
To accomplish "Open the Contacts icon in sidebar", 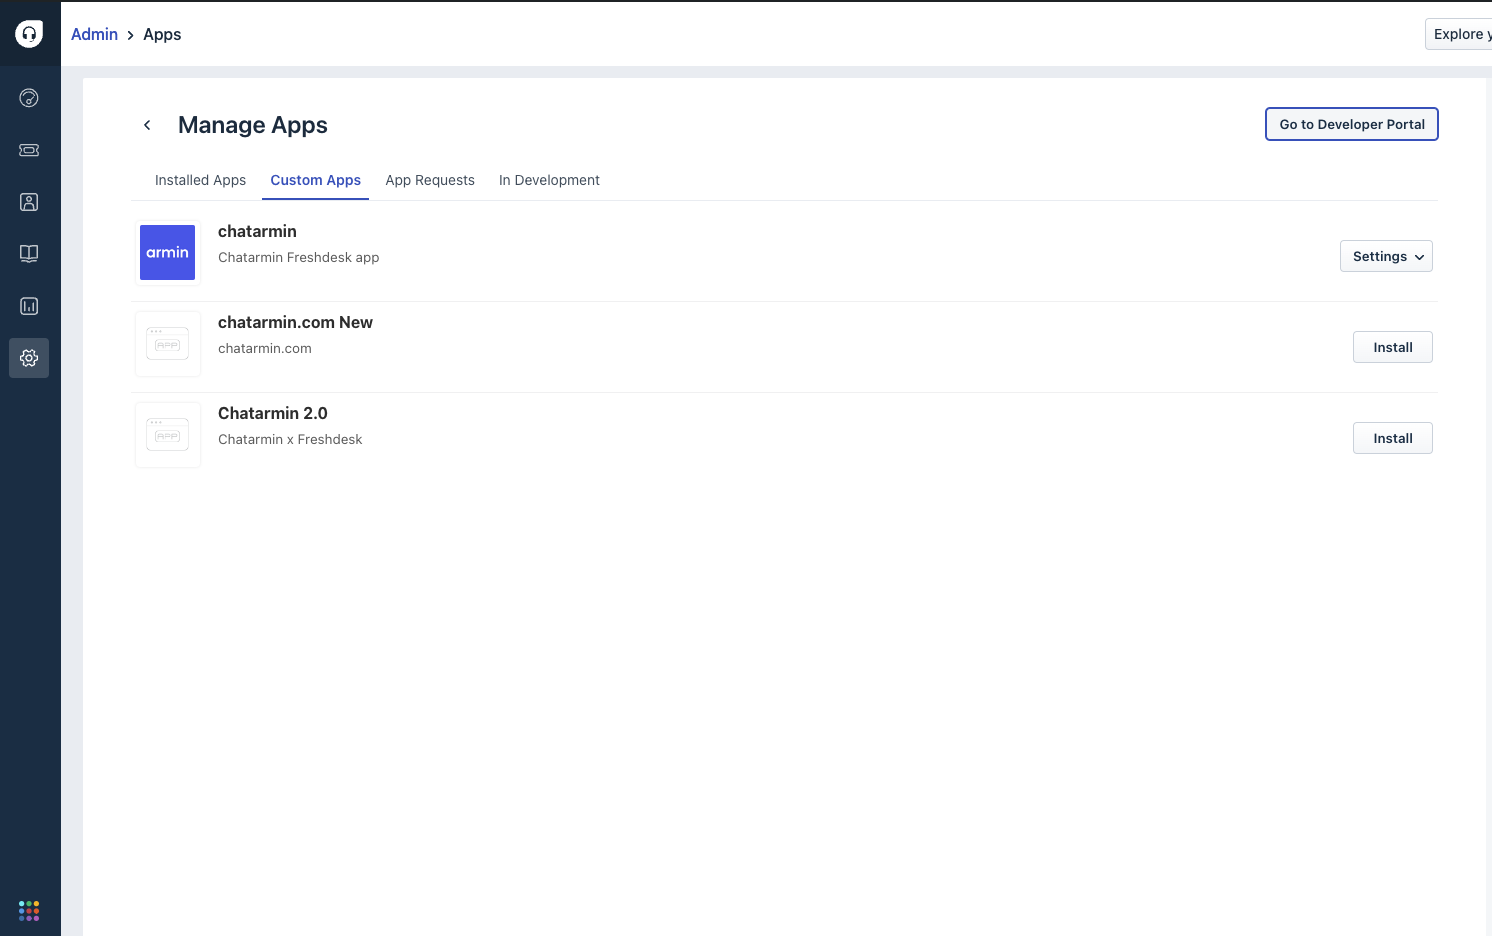I will [x=29, y=202].
